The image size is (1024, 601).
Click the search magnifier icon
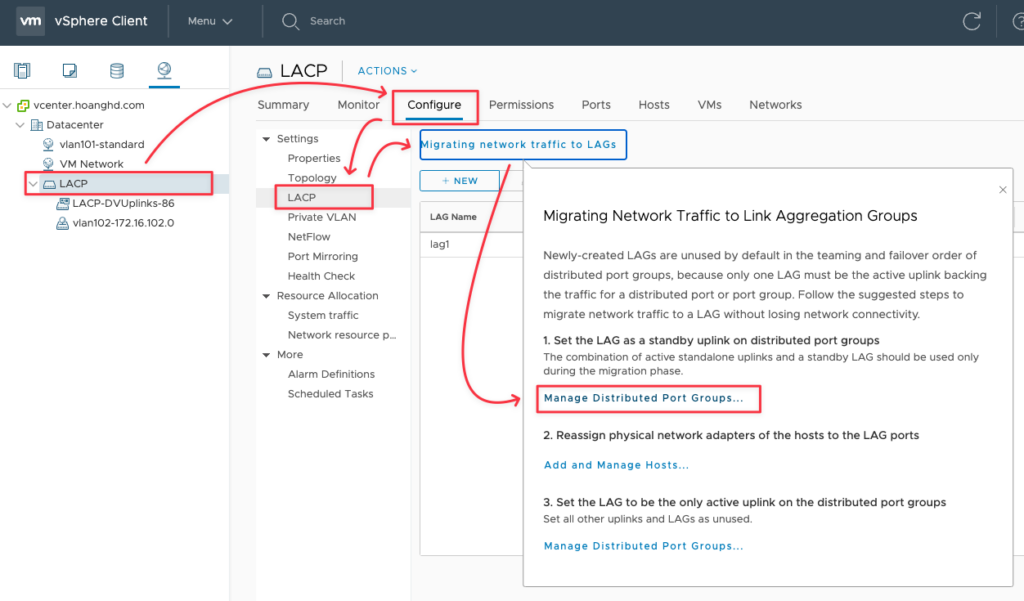[x=290, y=22]
